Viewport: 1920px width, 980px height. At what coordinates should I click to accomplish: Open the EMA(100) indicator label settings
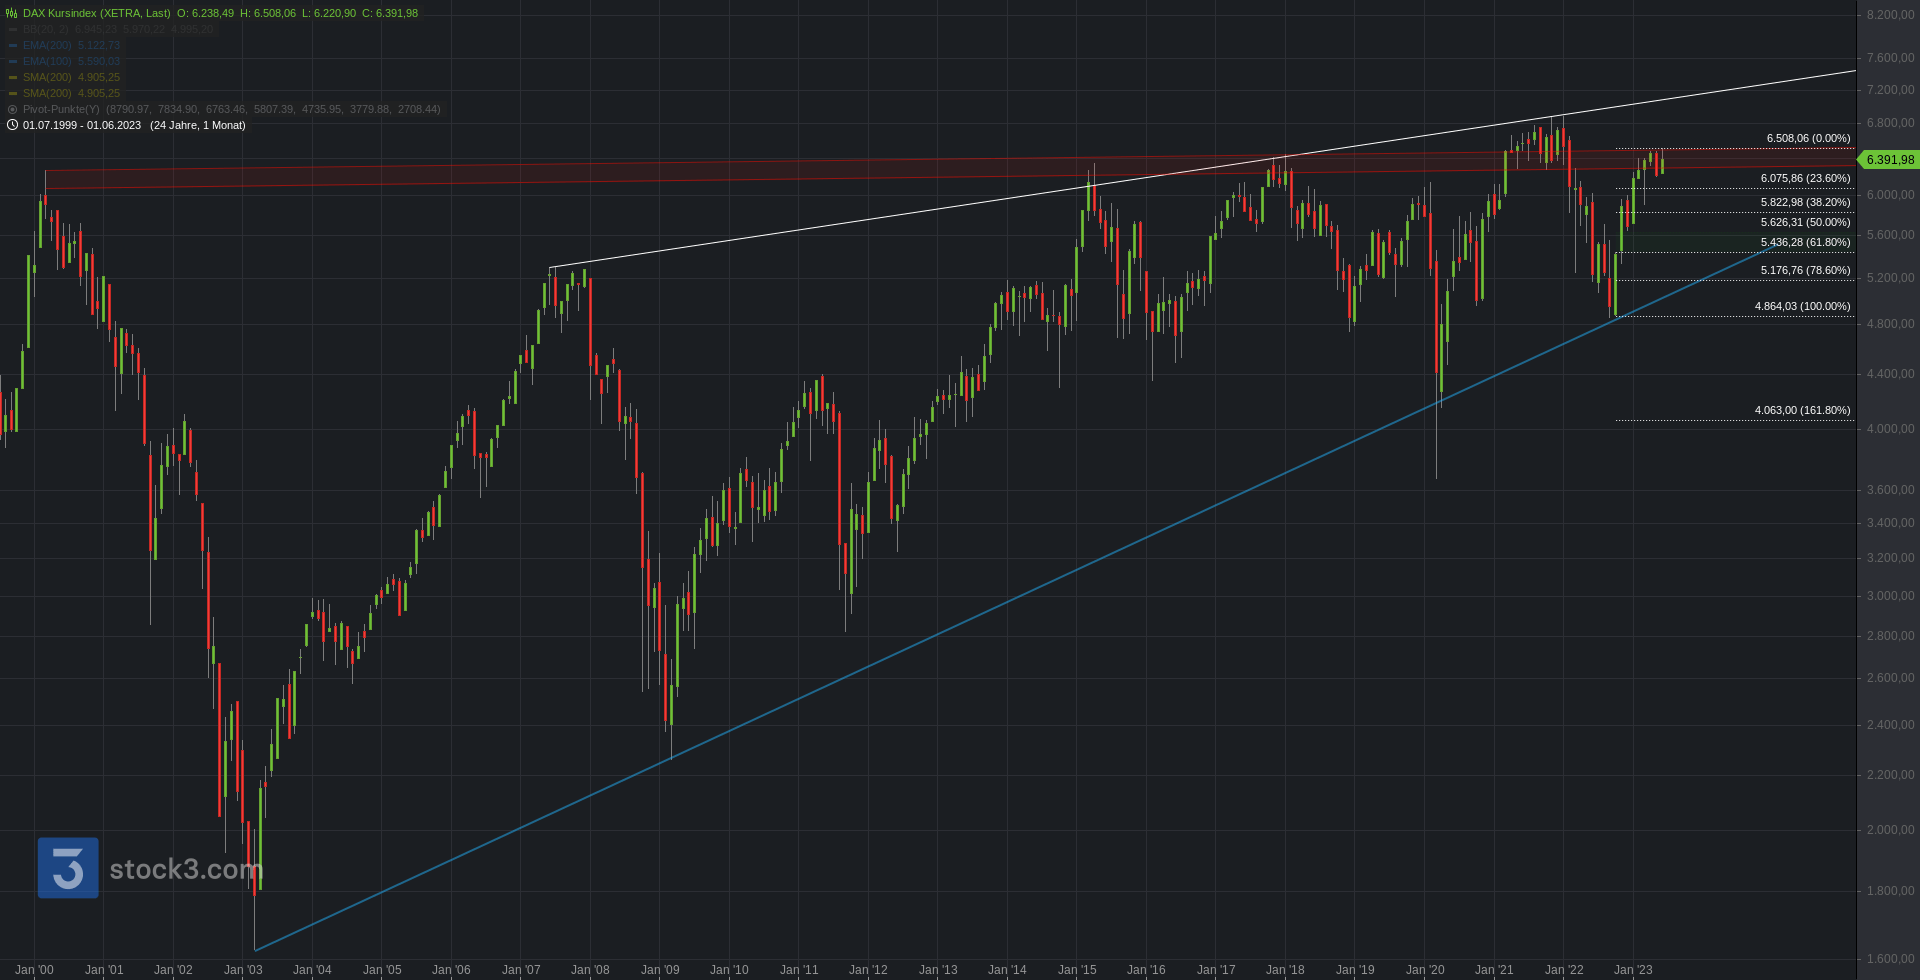pos(46,61)
